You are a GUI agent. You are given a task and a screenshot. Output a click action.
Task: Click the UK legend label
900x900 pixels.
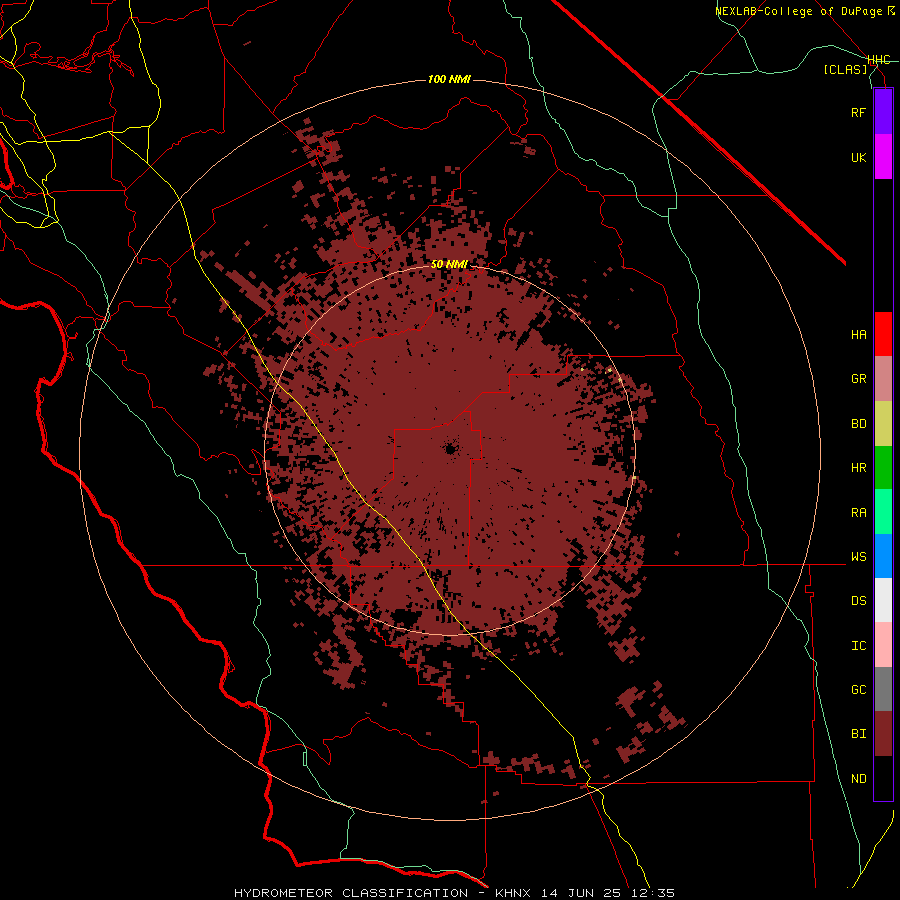[x=858, y=157]
